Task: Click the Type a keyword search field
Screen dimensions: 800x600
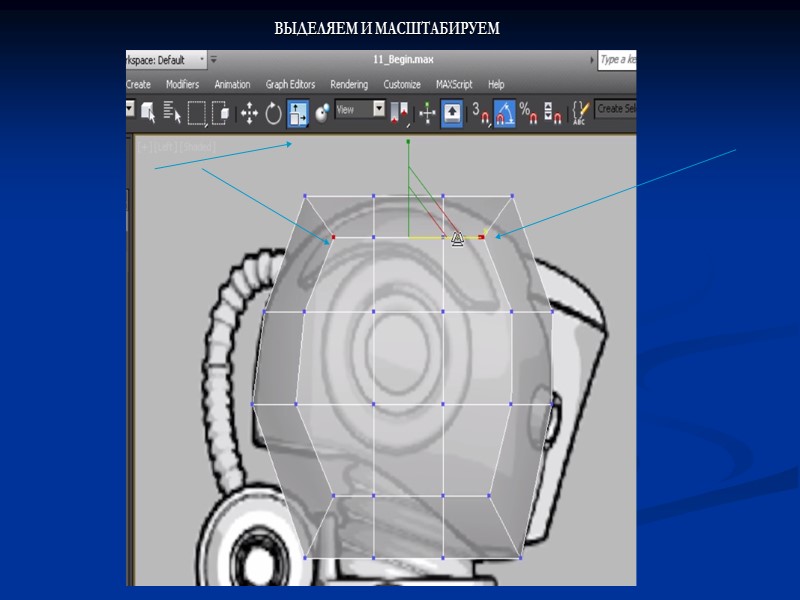Action: (x=617, y=60)
